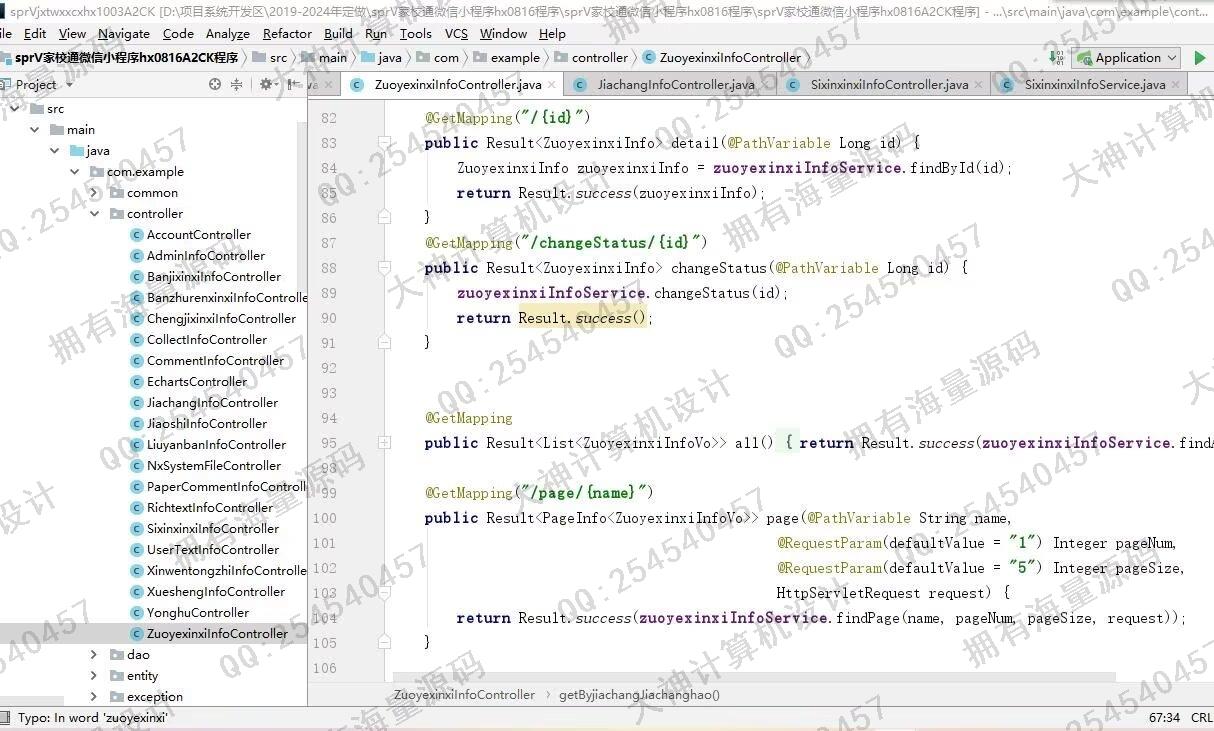The height and width of the screenshot is (731, 1214).
Task: Collapse the java folder node
Action: (x=55, y=151)
